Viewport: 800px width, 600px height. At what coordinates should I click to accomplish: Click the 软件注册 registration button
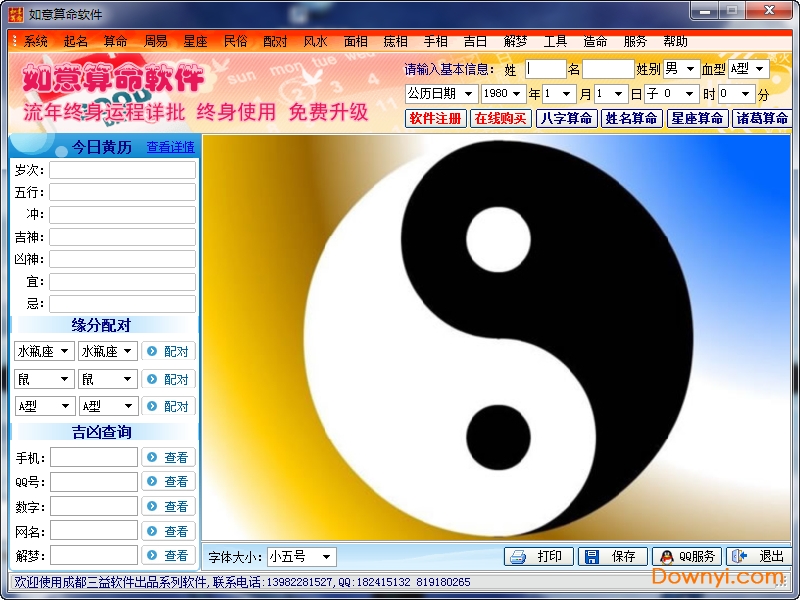434,118
